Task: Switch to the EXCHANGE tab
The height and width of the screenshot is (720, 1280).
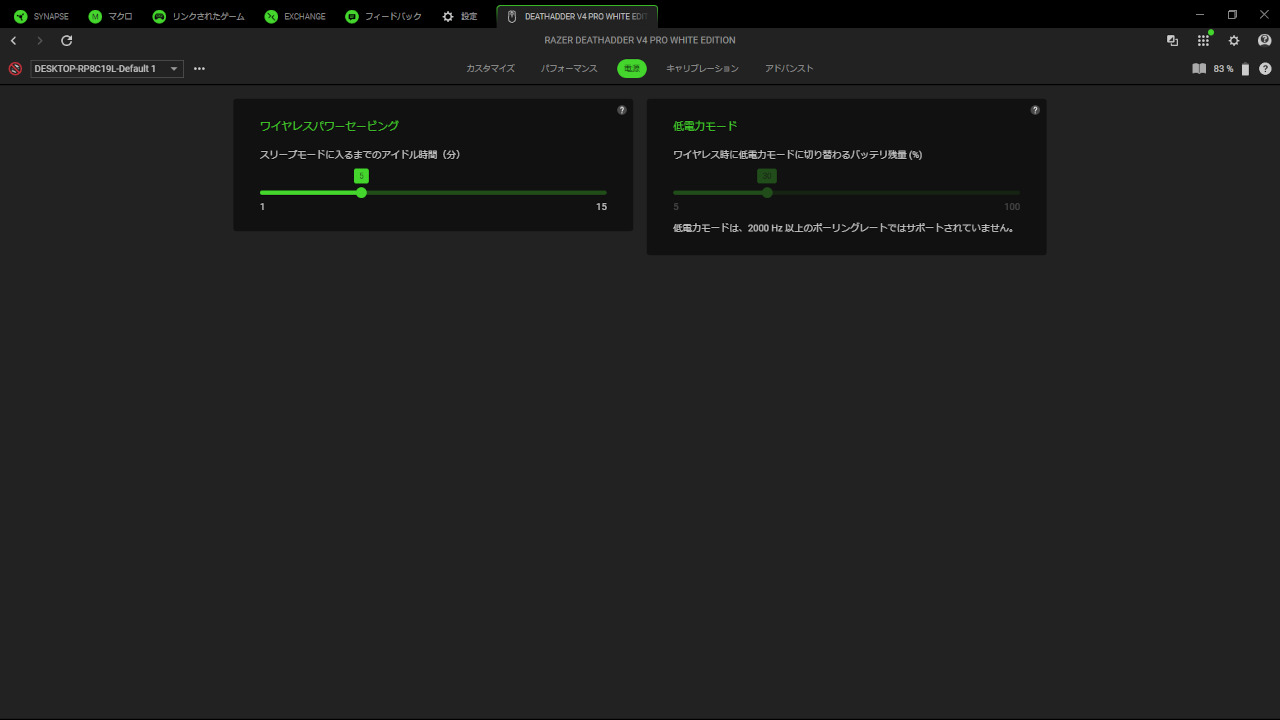Action: point(295,16)
